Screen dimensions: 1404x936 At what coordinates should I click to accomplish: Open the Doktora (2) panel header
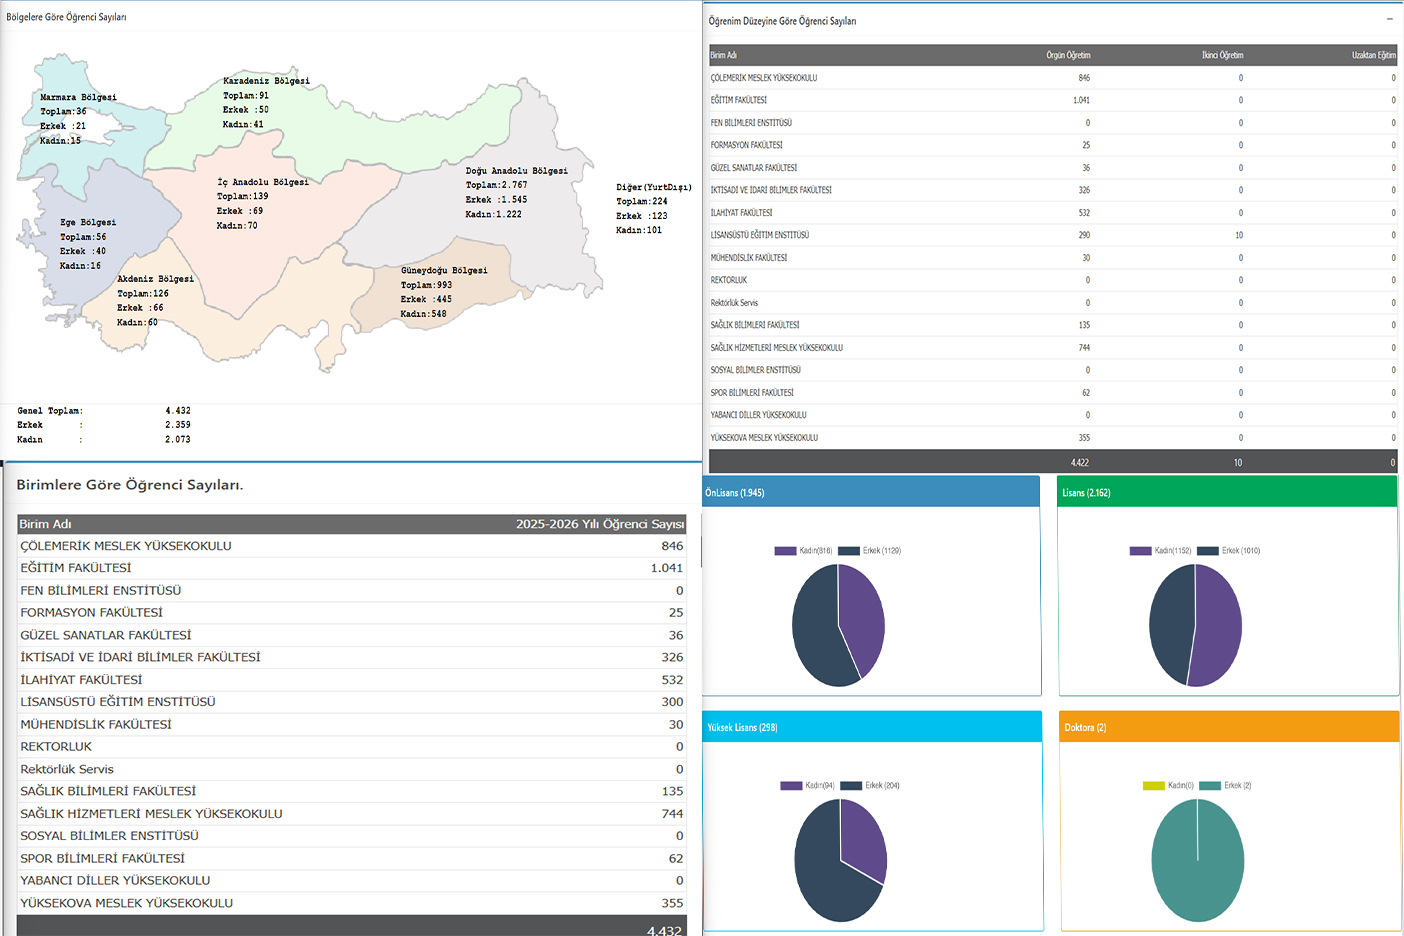coord(1229,727)
